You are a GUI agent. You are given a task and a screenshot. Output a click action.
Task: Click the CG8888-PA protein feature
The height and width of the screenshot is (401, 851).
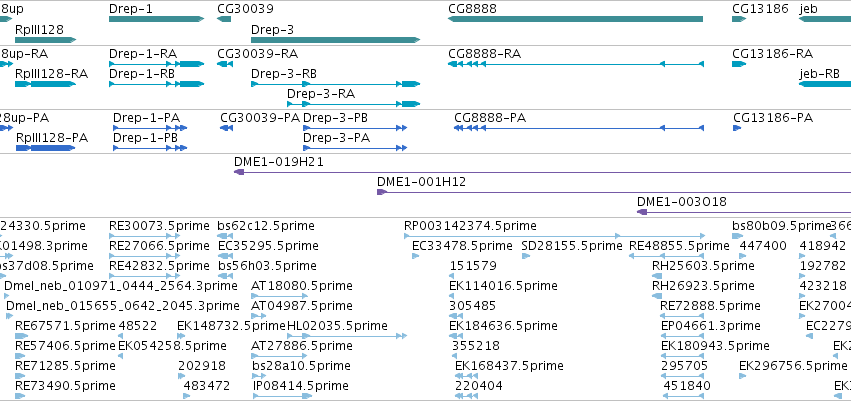click(x=579, y=128)
